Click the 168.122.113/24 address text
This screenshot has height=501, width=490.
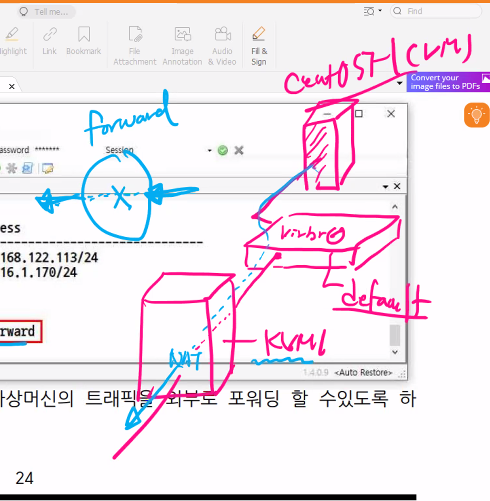pyautogui.click(x=49, y=258)
